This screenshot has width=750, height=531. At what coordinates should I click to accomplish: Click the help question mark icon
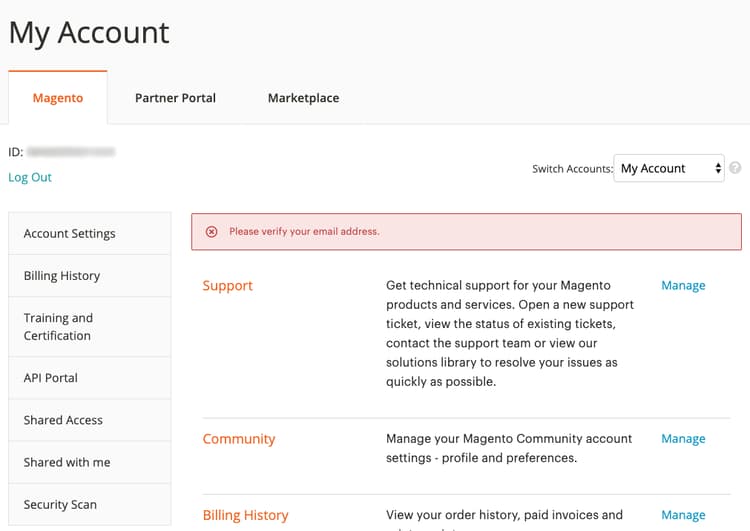(735, 168)
